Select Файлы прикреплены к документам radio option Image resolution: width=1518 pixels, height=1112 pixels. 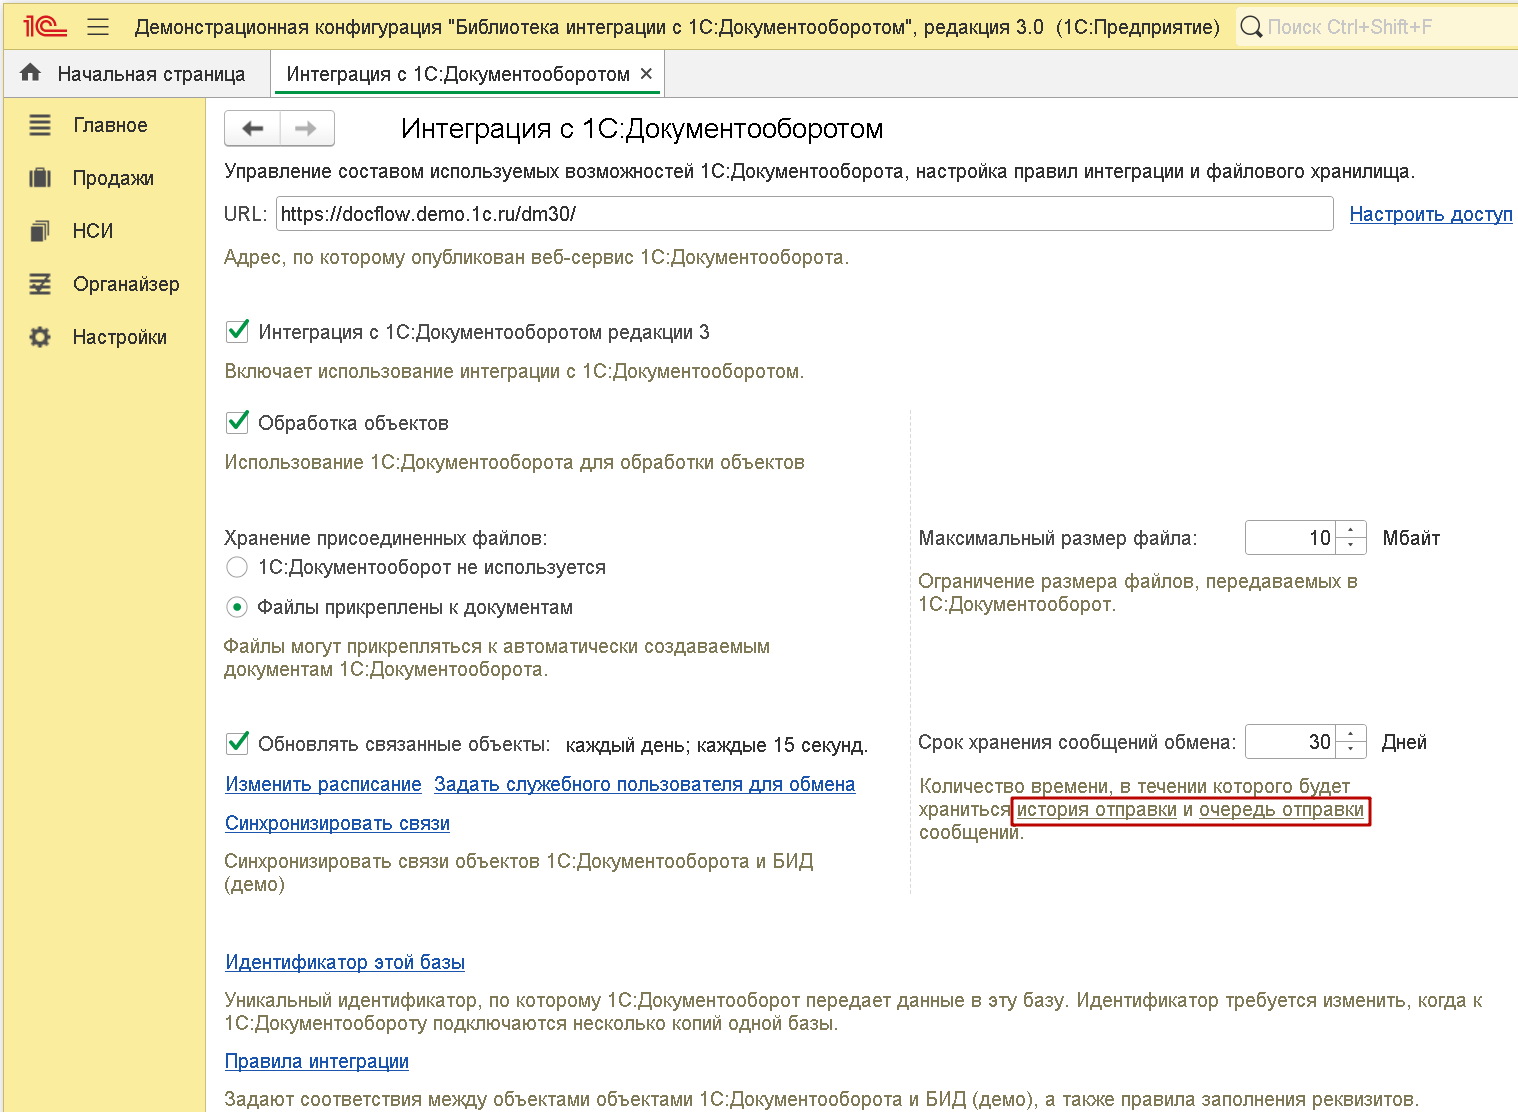coord(237,607)
